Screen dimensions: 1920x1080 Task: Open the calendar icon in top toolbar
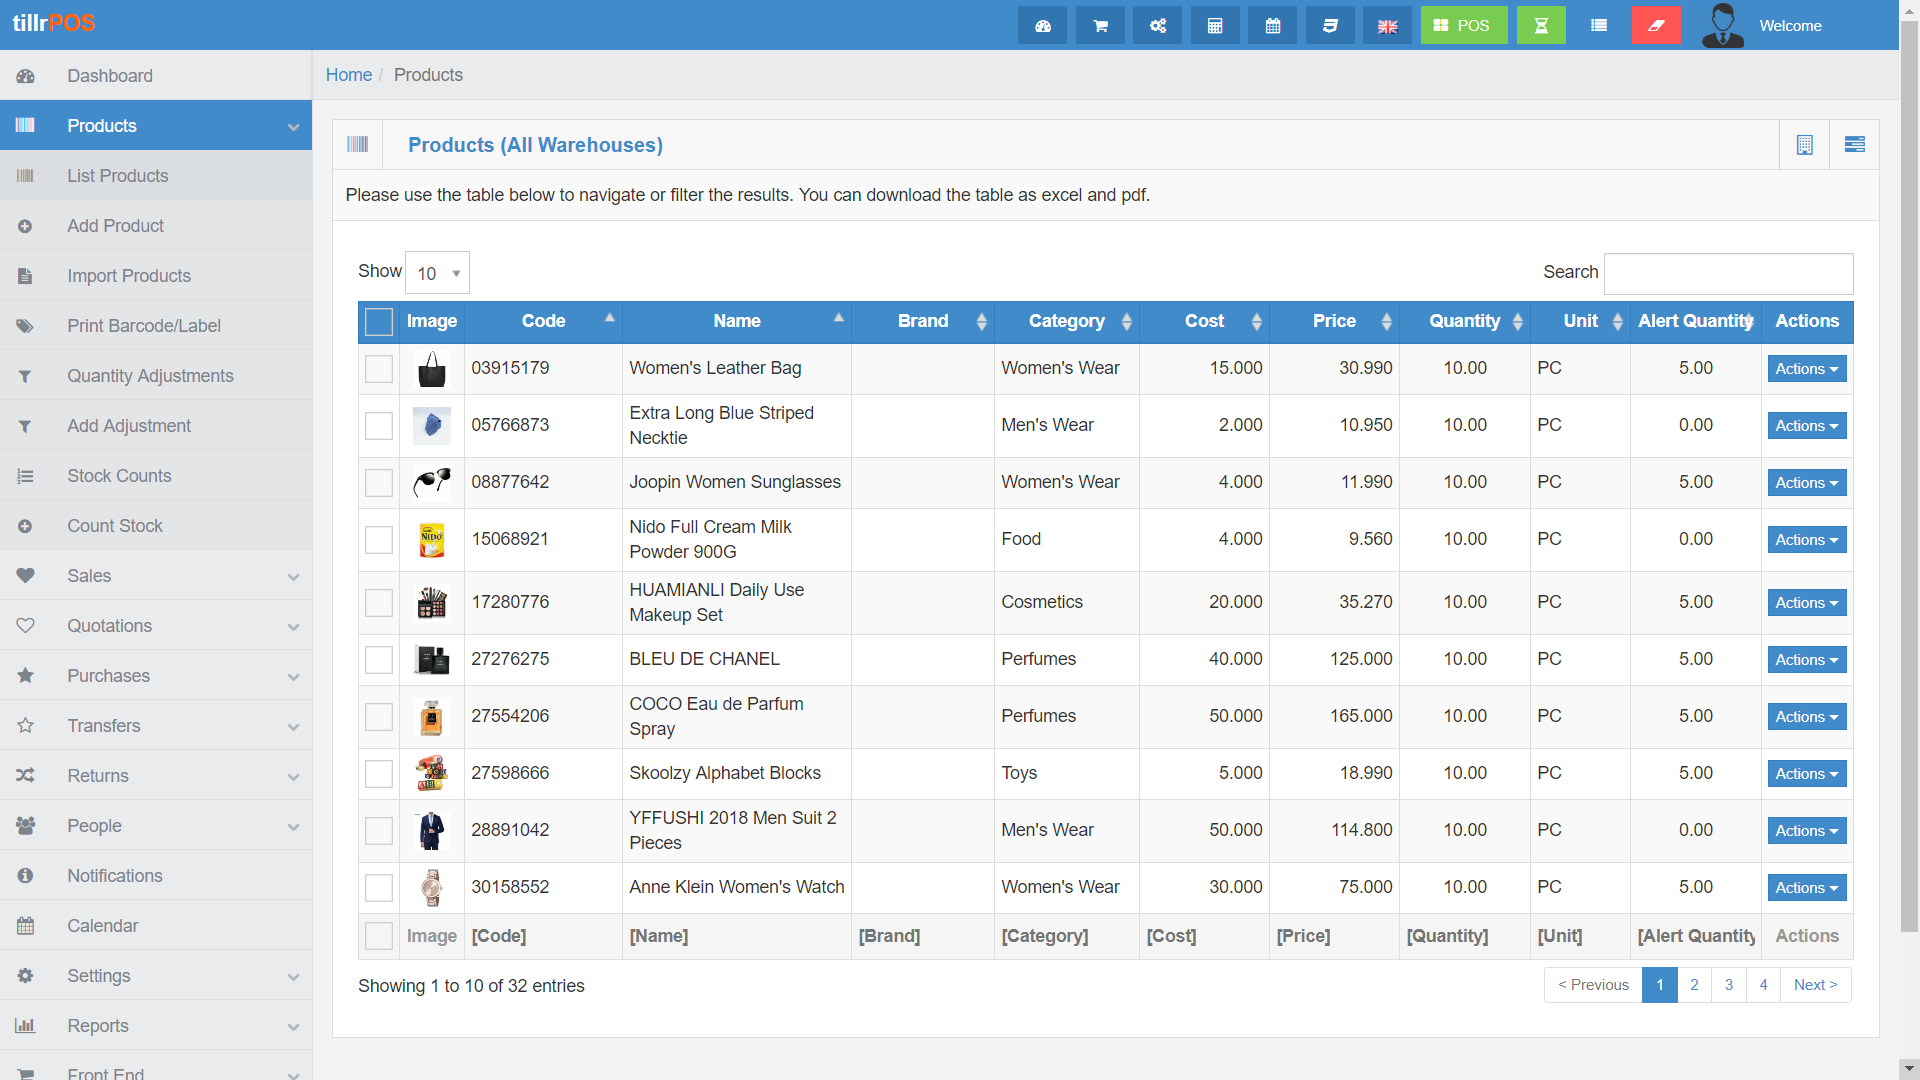(x=1272, y=26)
